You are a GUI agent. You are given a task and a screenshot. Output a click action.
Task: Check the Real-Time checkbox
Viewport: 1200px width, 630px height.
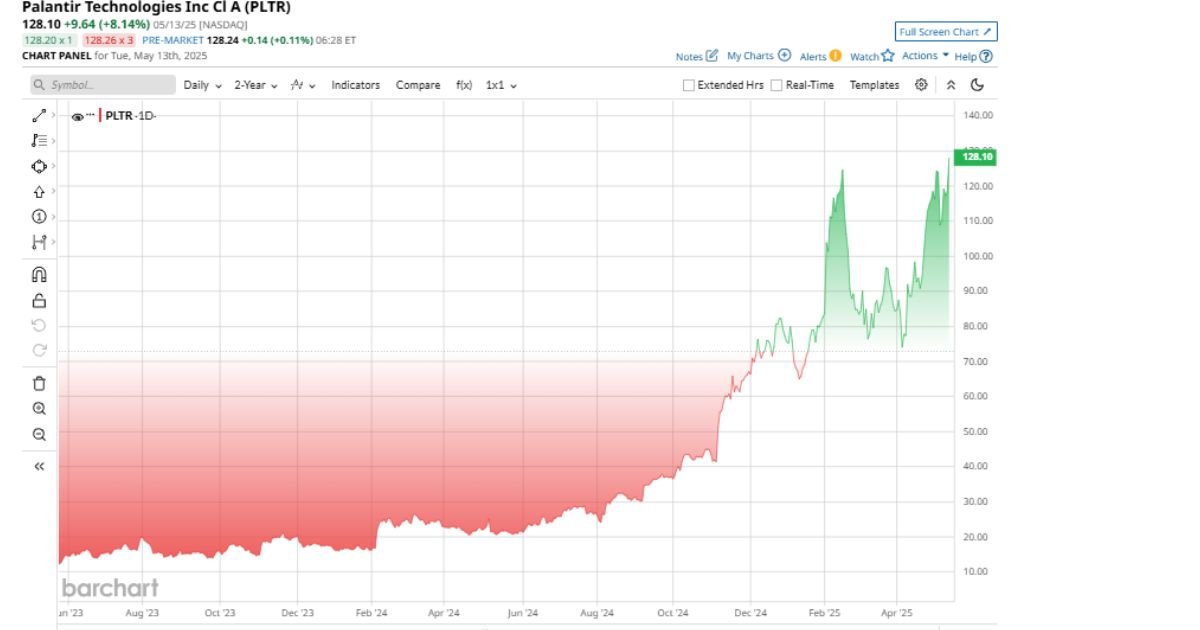pyautogui.click(x=777, y=85)
